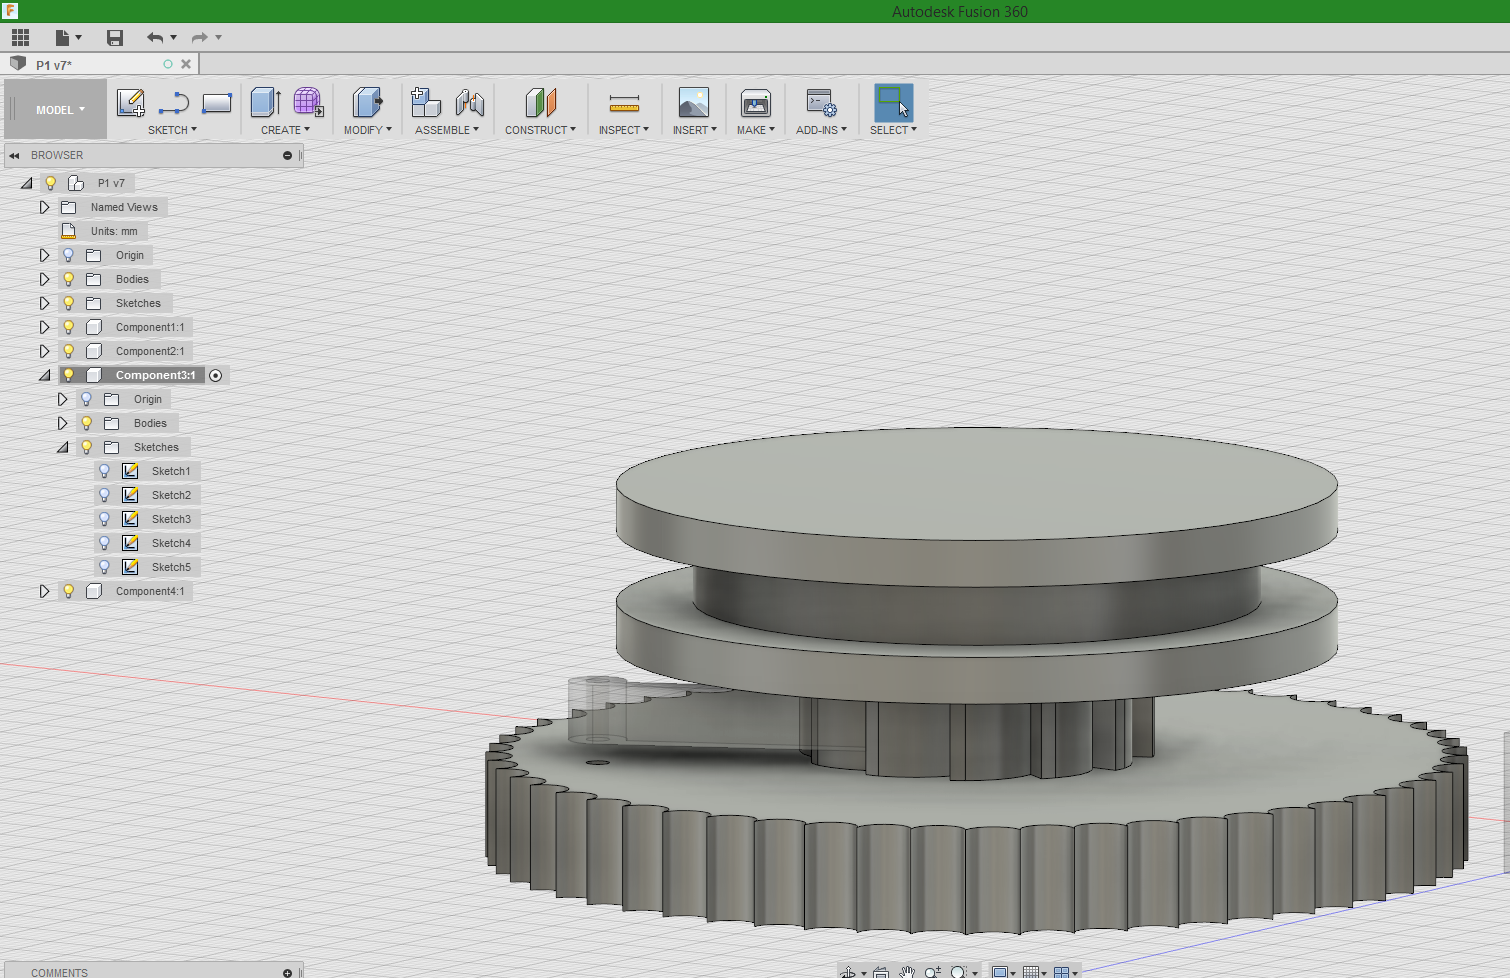The height and width of the screenshot is (978, 1510).
Task: Expand Component4:1 in the browser
Action: 44,591
